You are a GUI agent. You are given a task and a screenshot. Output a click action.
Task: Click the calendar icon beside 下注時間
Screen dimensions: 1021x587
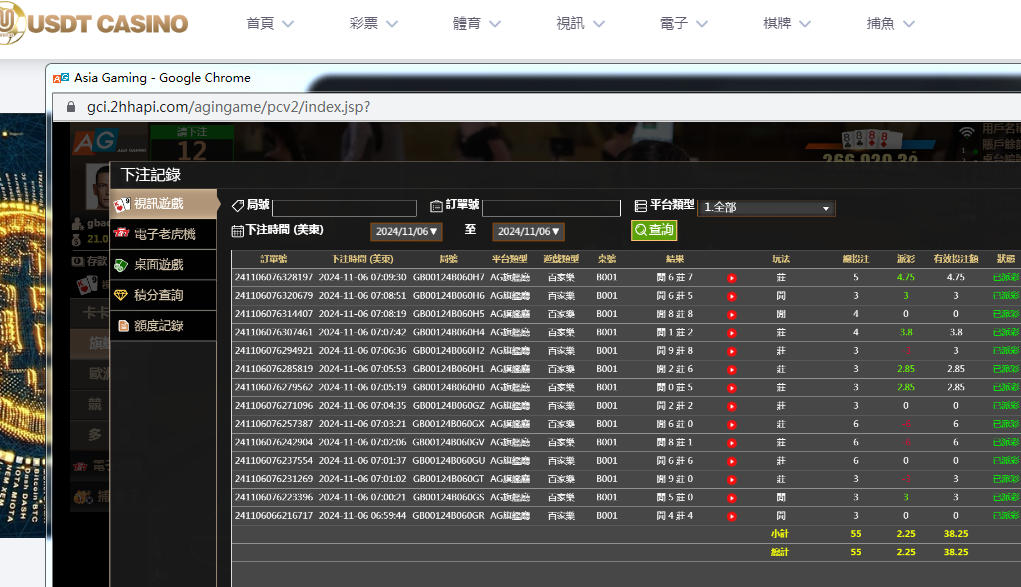coord(237,231)
